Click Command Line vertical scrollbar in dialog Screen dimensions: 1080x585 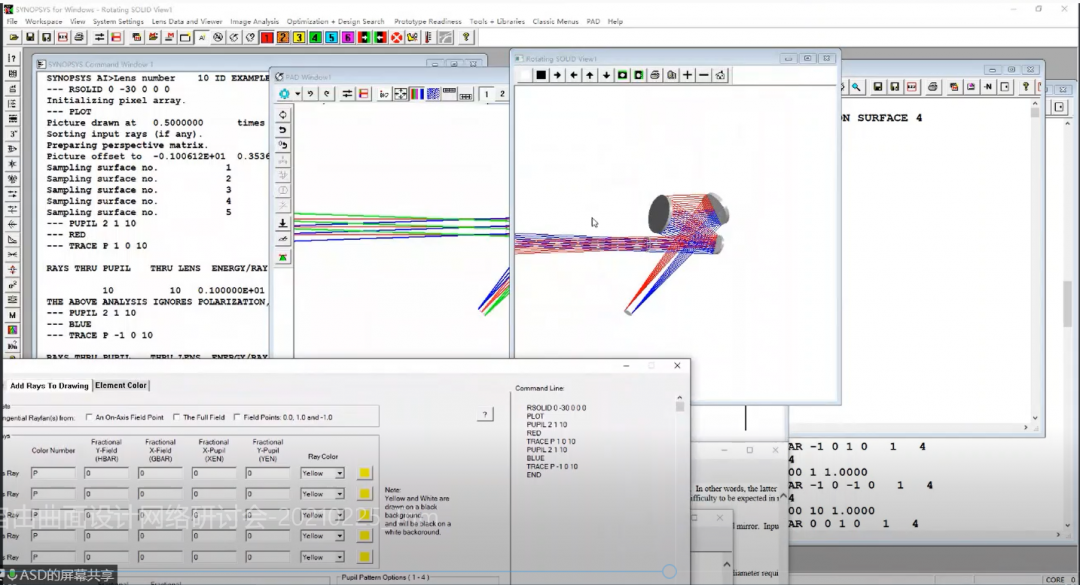(680, 482)
